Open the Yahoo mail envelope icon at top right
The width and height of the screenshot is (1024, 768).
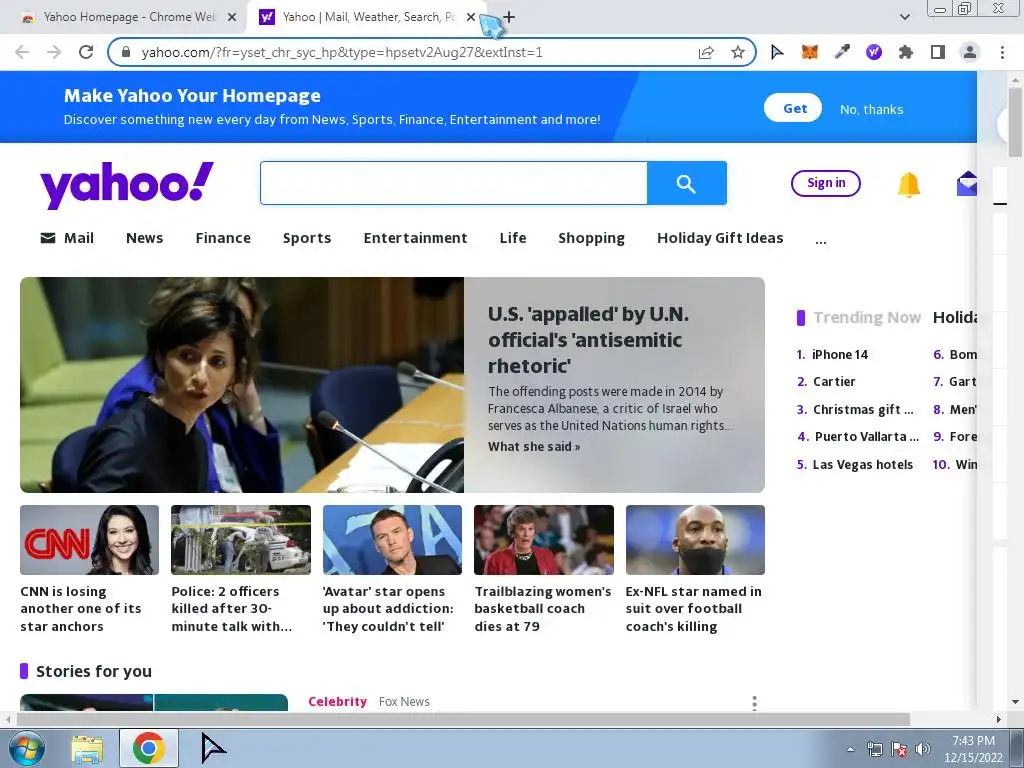click(x=967, y=184)
